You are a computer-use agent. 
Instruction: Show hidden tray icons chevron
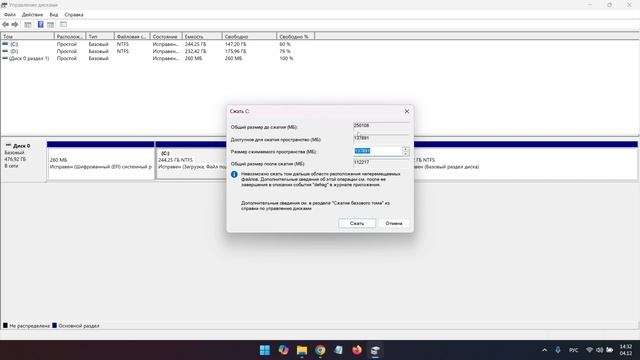point(544,350)
